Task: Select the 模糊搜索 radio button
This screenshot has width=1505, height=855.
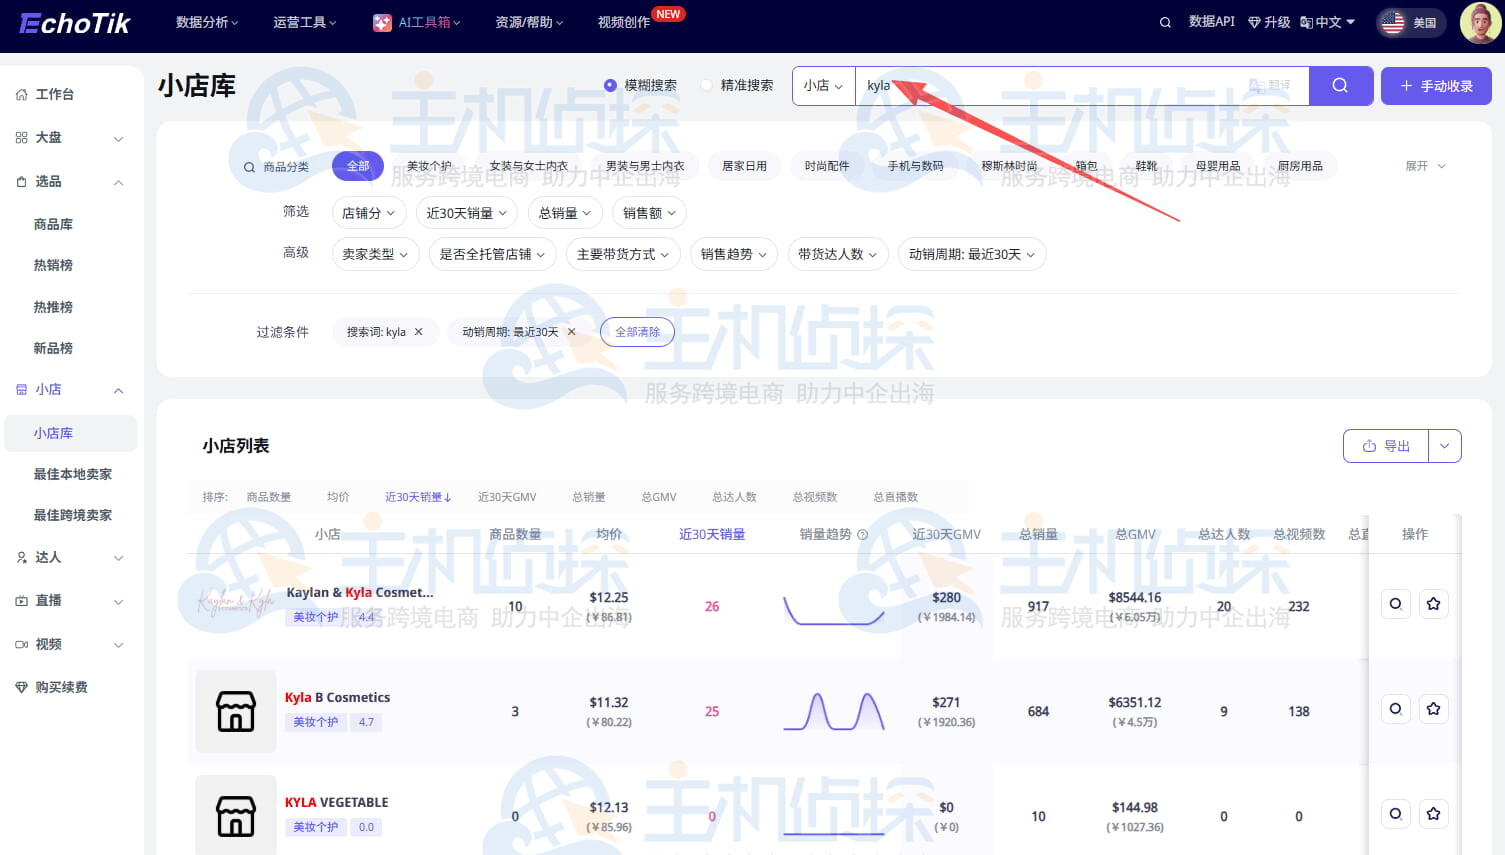Action: pos(611,84)
